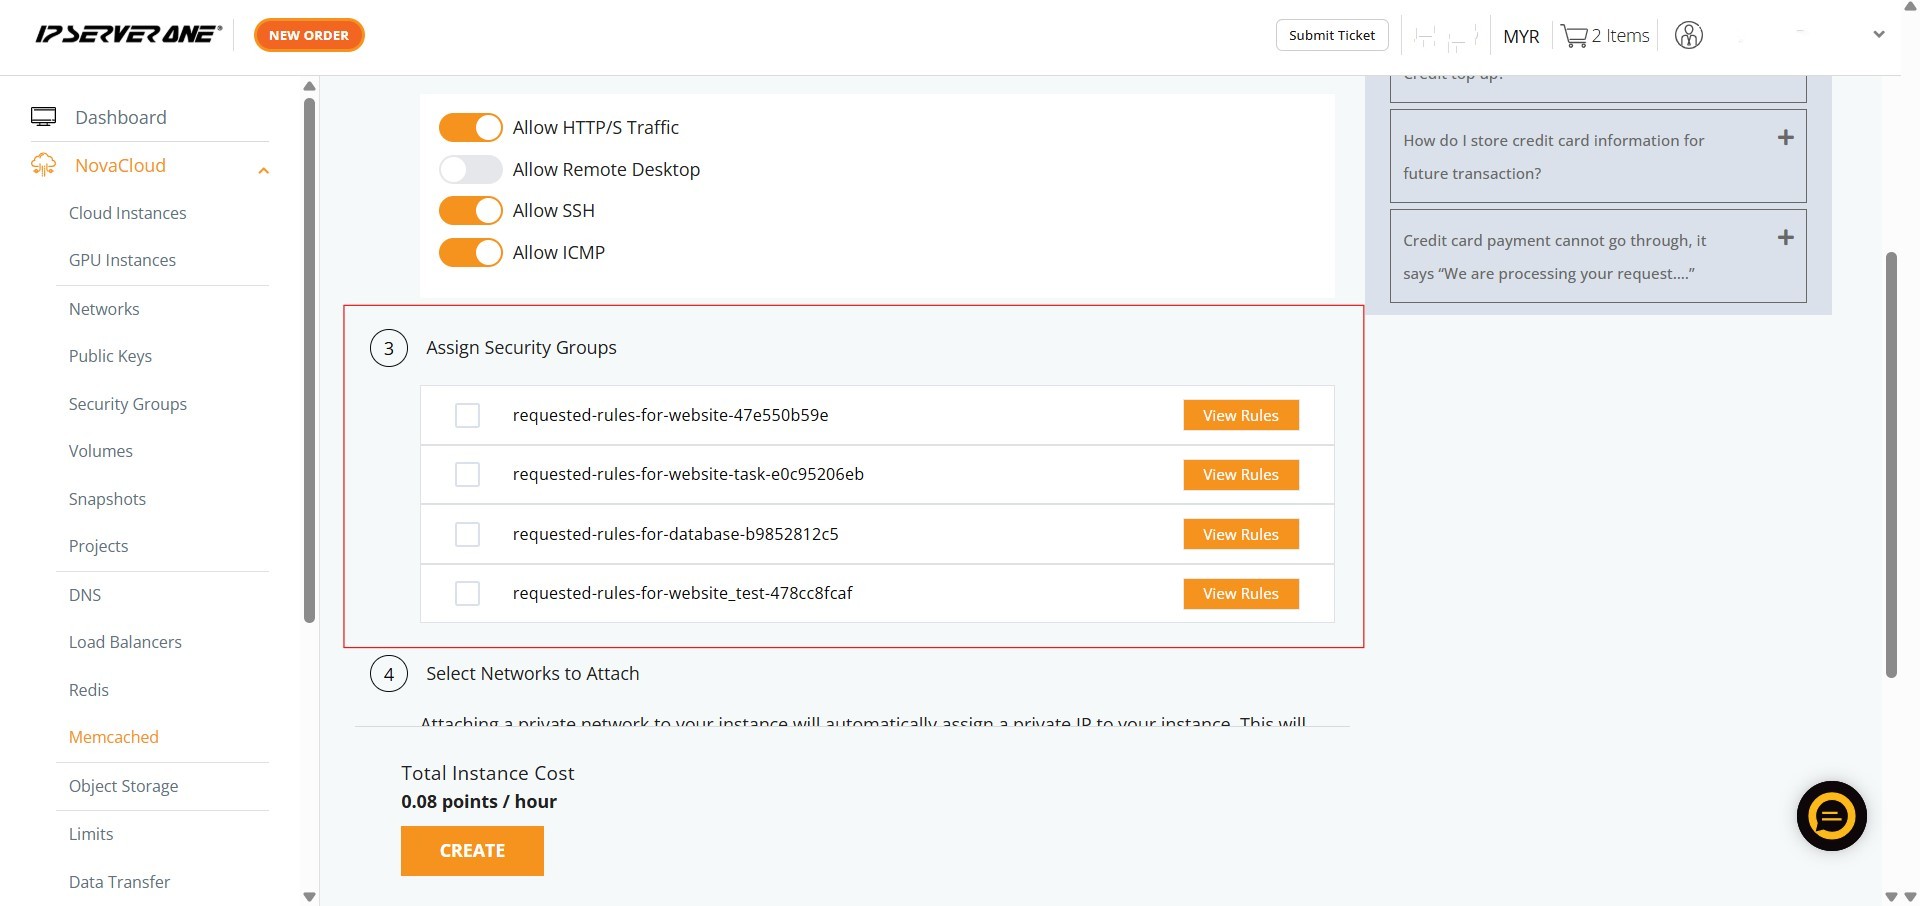Enable the Allow Remote Desktop toggle
The width and height of the screenshot is (1920, 906).
[471, 170]
